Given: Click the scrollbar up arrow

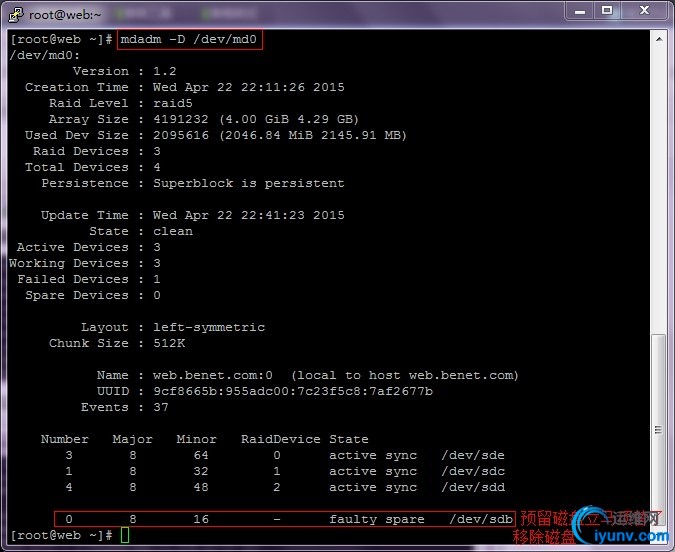Looking at the screenshot, I should point(659,39).
